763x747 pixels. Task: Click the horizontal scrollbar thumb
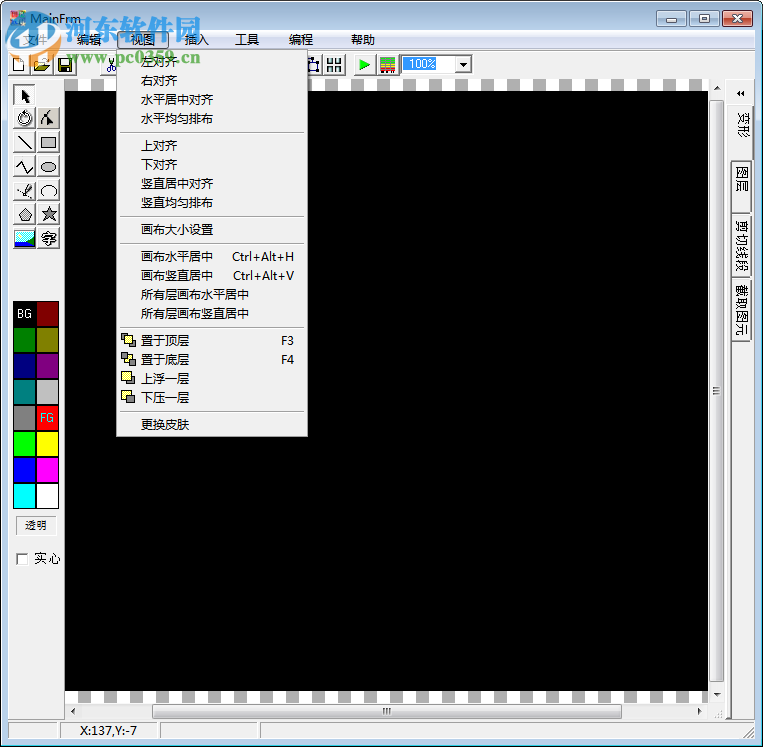[x=387, y=711]
